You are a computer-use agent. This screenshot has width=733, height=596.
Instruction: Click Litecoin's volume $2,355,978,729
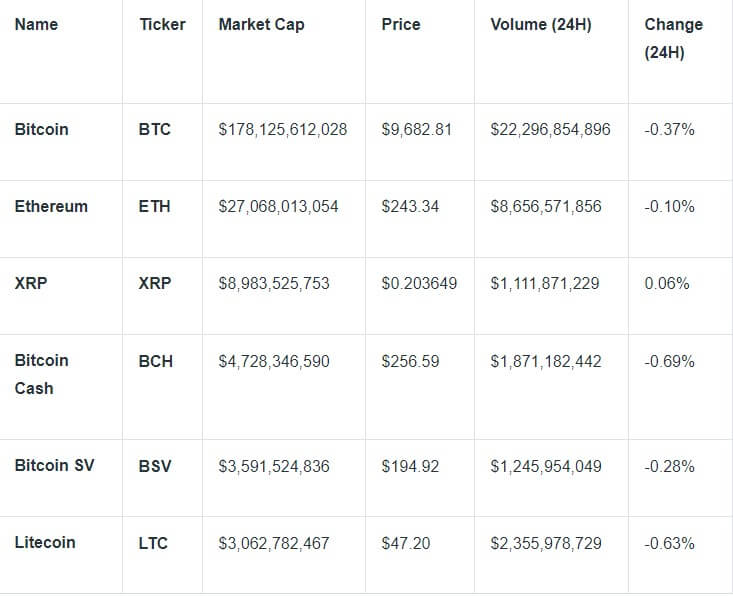coord(546,543)
